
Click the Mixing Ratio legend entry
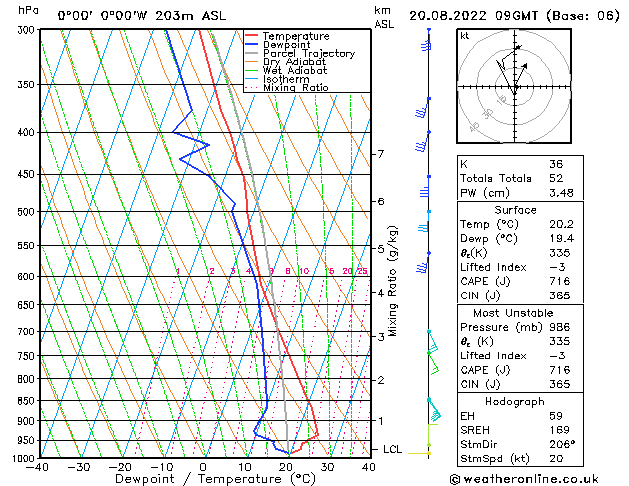tap(296, 87)
